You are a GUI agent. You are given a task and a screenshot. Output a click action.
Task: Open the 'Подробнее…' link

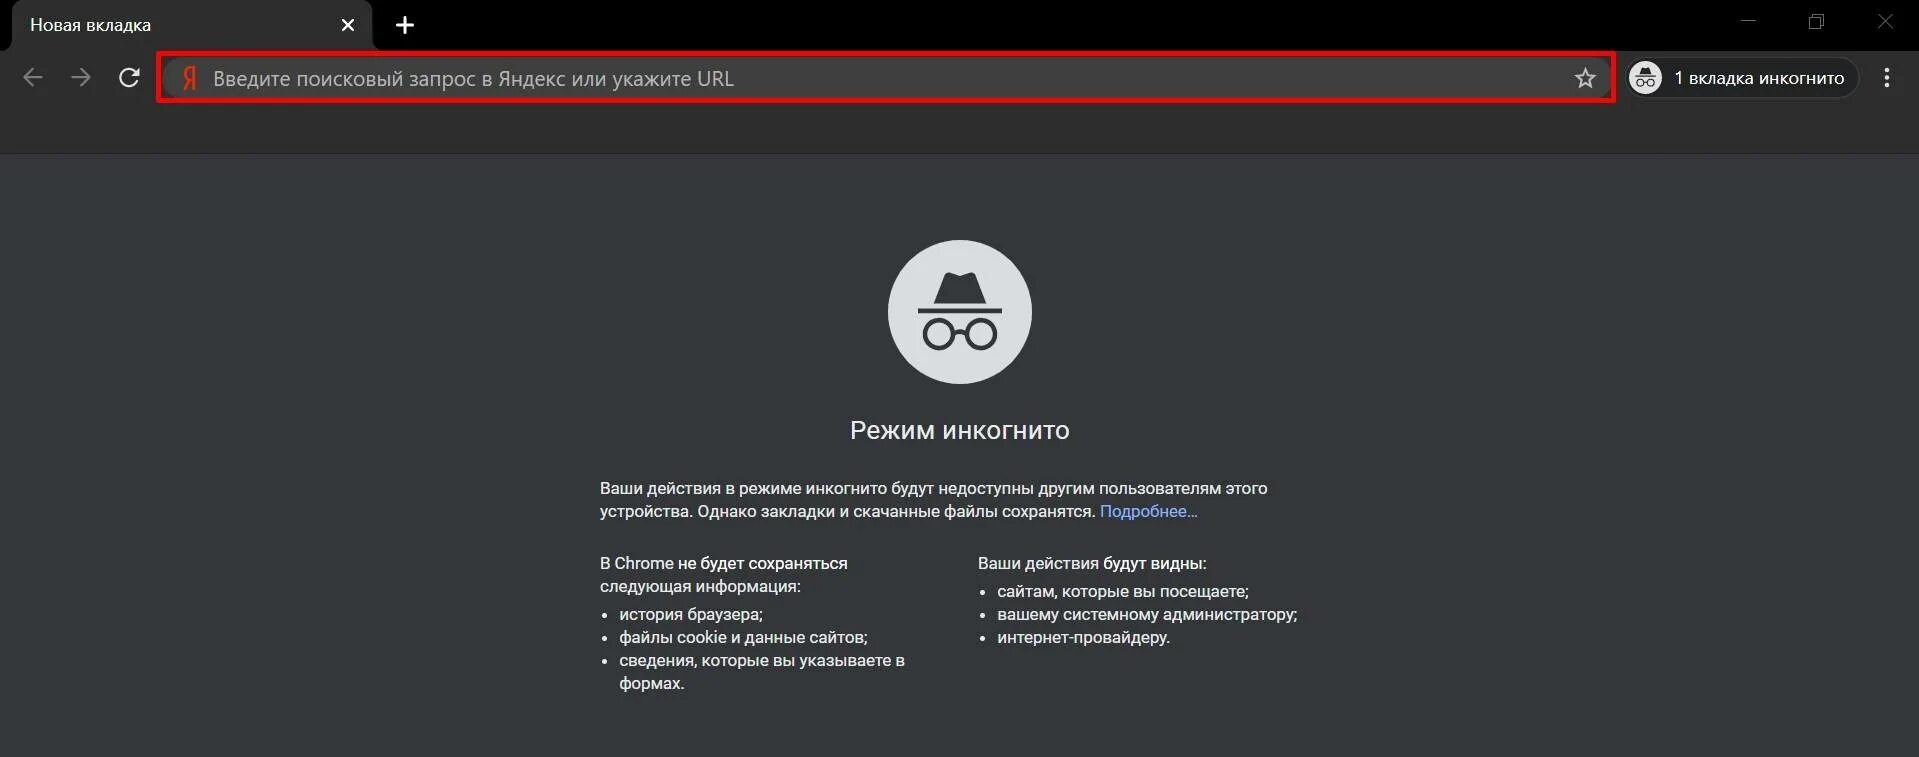coord(1148,511)
